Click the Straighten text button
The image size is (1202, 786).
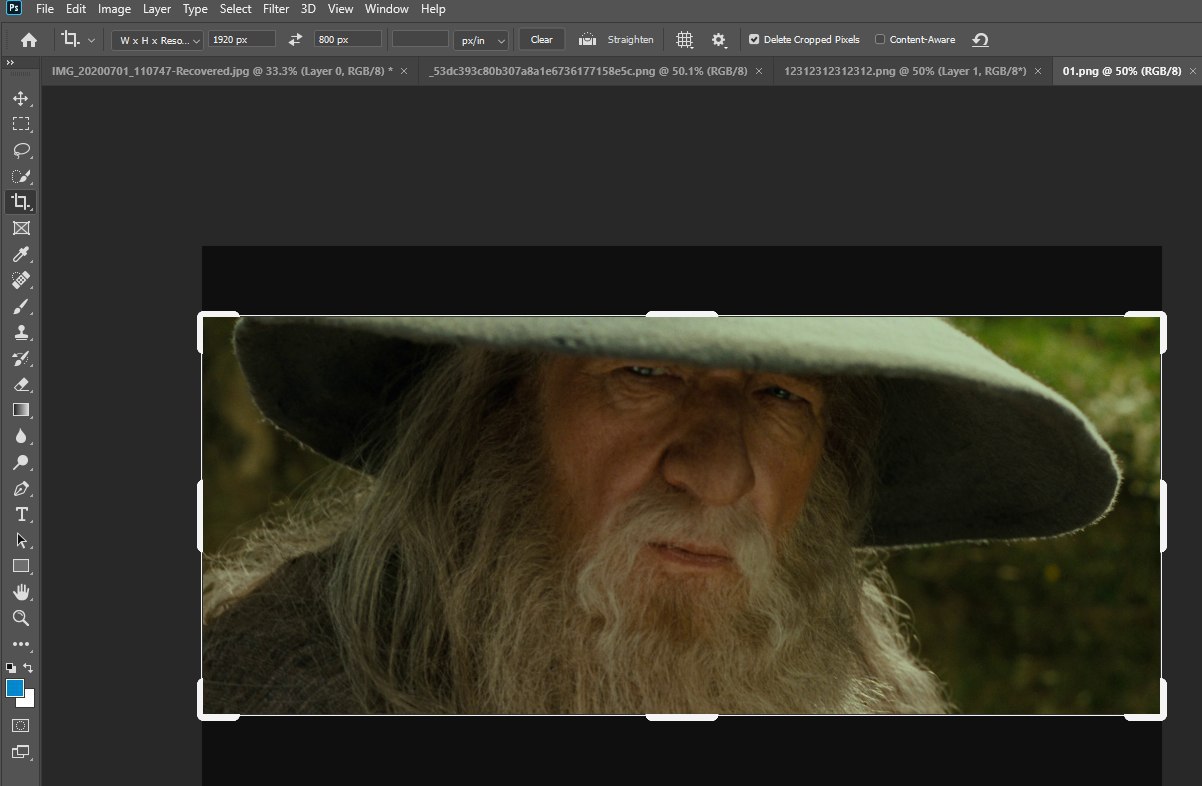point(630,40)
